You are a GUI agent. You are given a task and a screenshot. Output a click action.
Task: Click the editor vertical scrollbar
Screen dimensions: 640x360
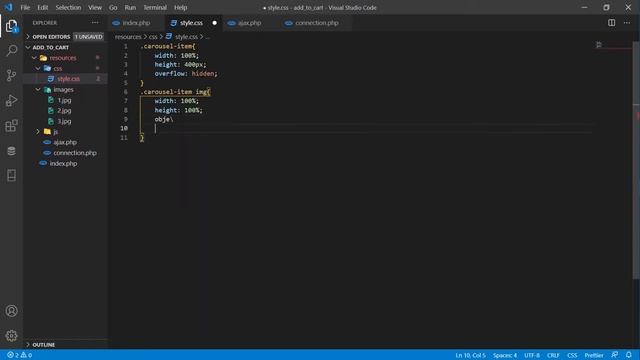tap(636, 160)
